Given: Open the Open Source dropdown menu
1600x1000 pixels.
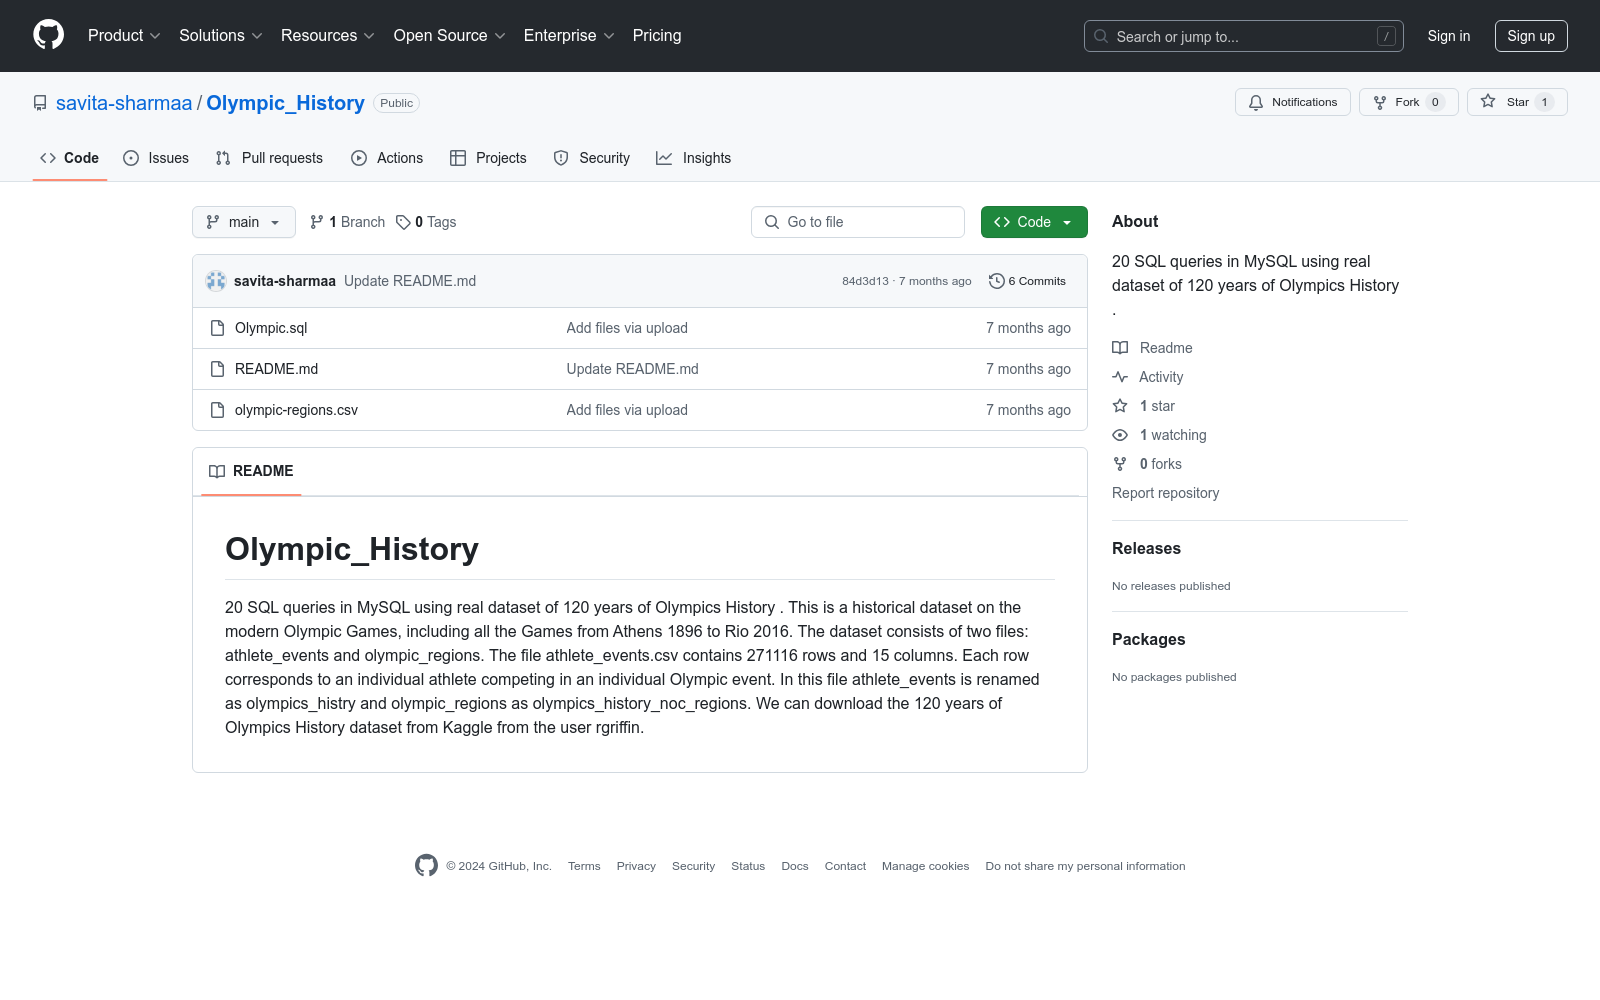Looking at the screenshot, I should tap(449, 36).
